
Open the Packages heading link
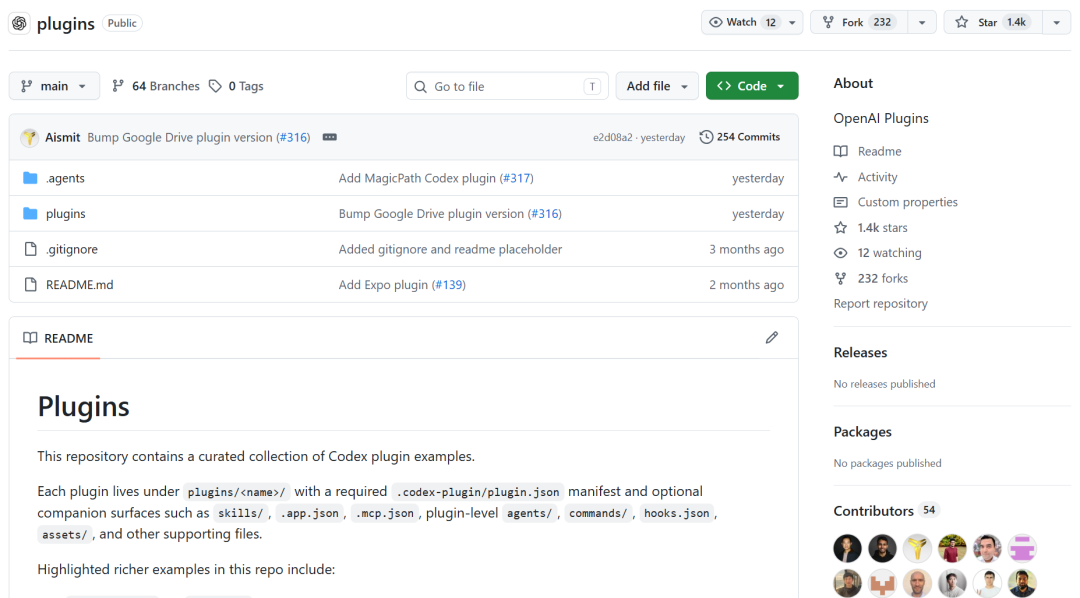[862, 432]
